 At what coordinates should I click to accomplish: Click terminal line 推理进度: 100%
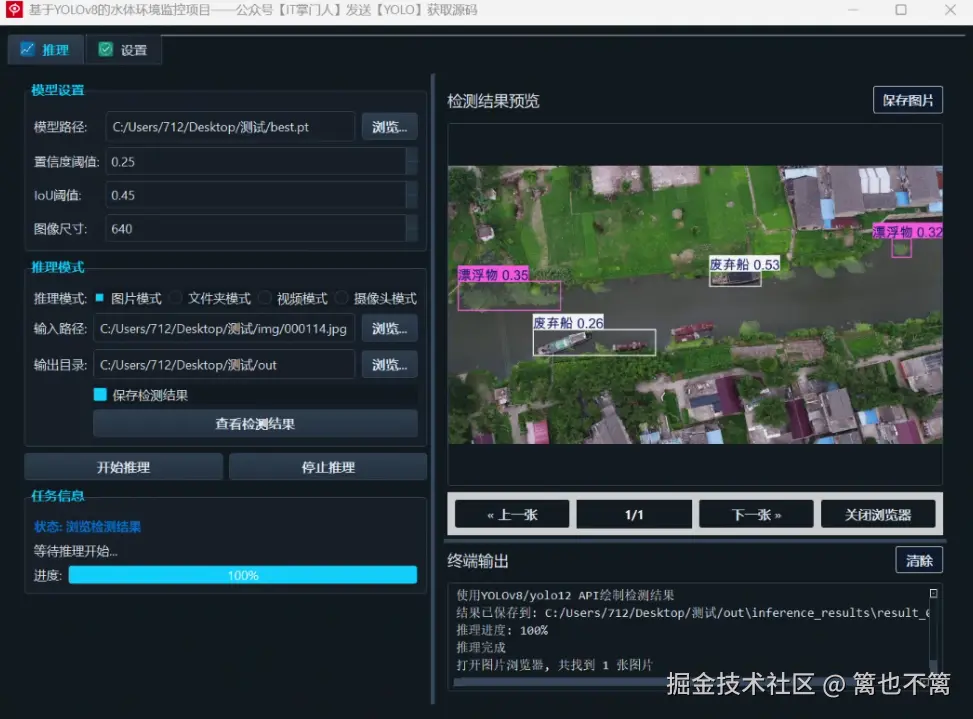[502, 630]
